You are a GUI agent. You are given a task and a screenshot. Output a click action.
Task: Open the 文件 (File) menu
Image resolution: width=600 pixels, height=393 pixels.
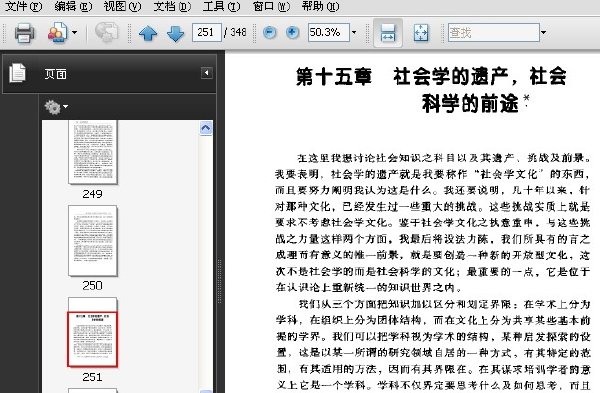point(23,6)
